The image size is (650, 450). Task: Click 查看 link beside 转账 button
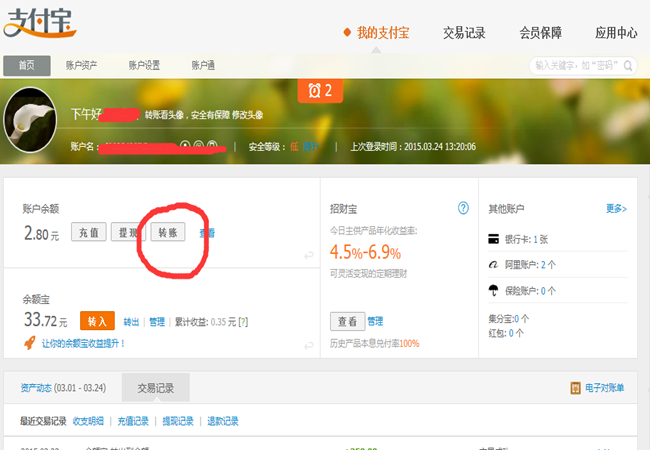pyautogui.click(x=207, y=233)
